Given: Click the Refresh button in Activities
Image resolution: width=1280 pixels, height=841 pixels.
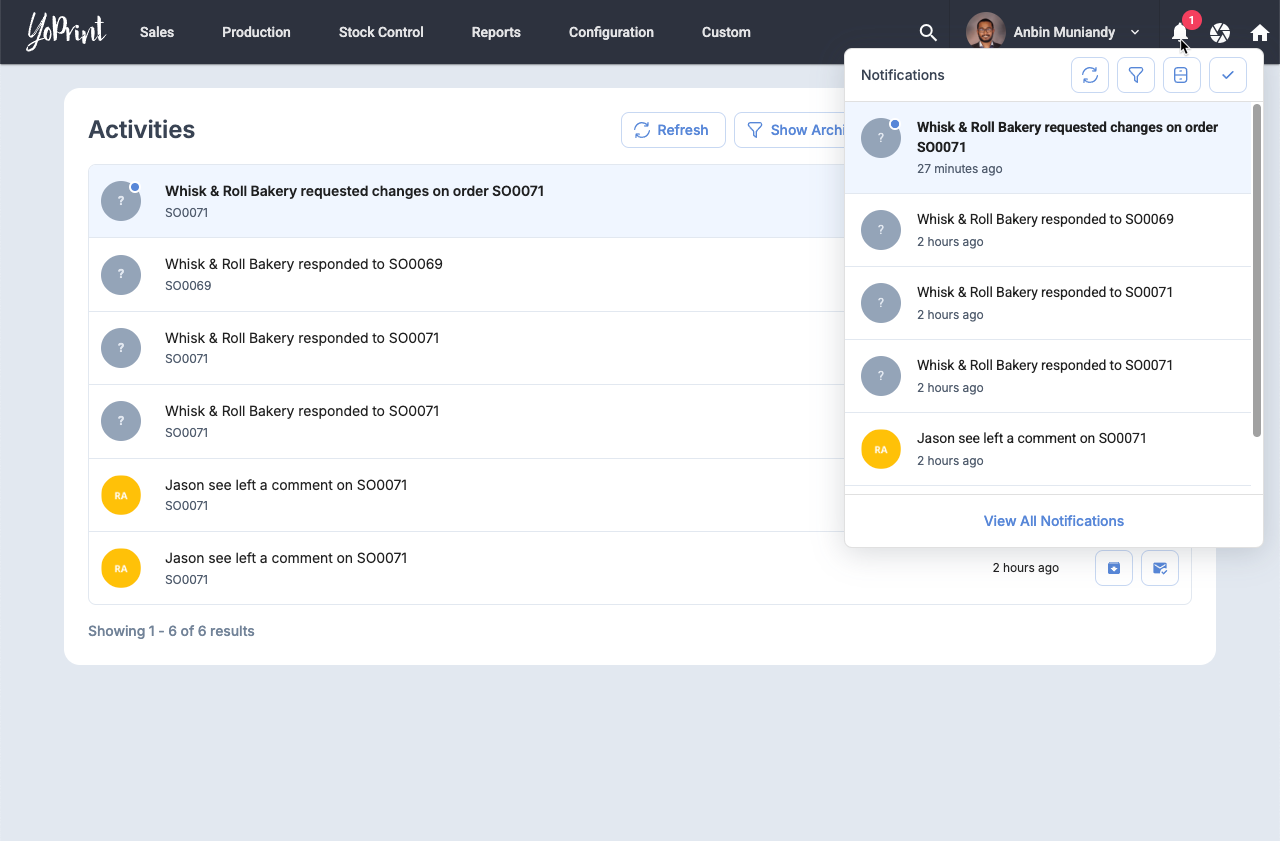Looking at the screenshot, I should pos(673,130).
